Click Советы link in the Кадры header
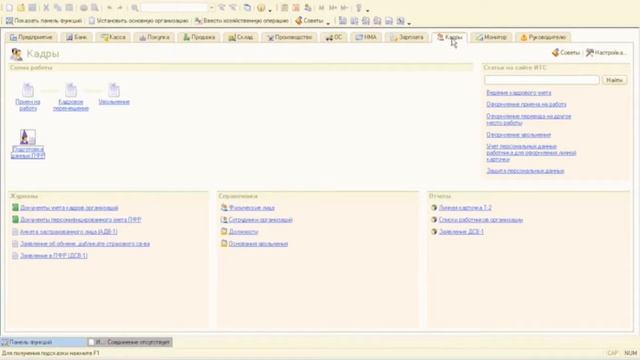 (x=566, y=53)
